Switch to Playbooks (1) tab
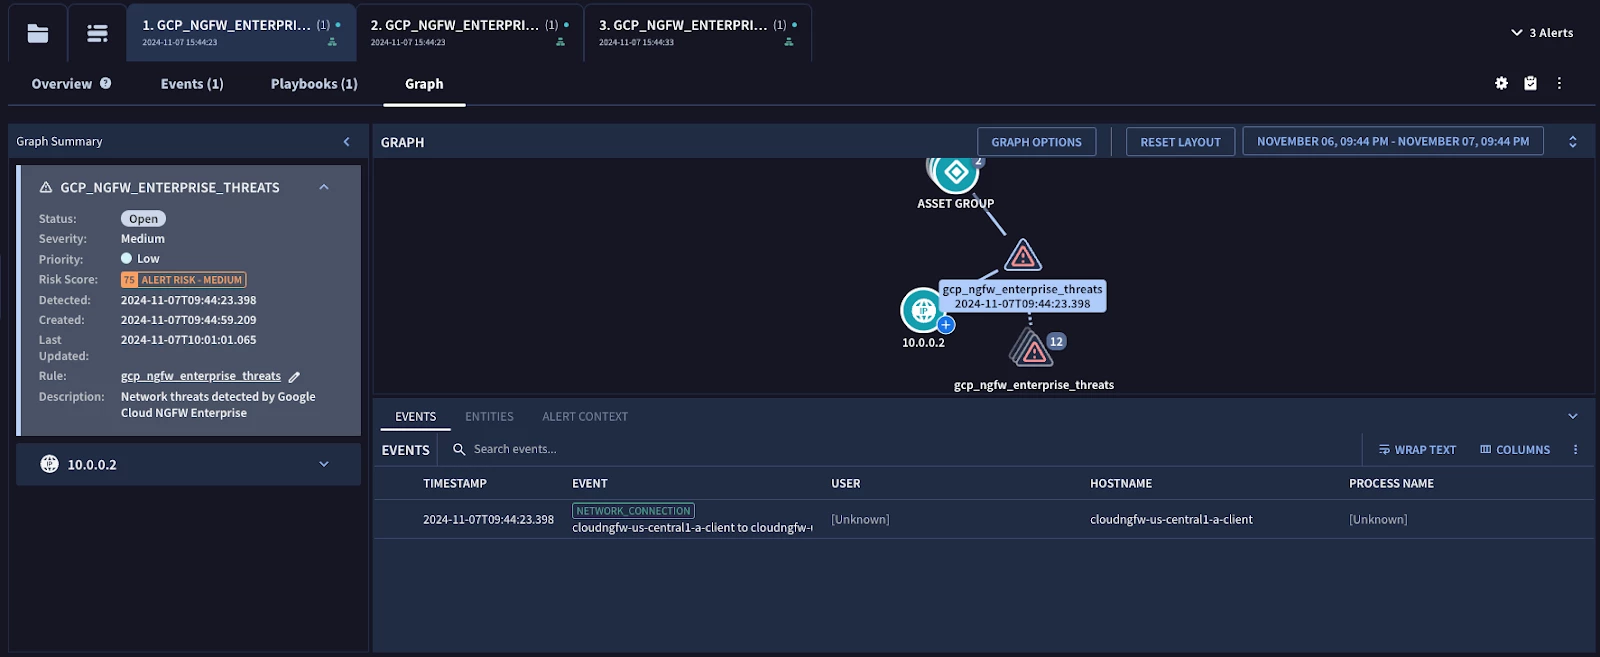The image size is (1600, 657). tap(314, 84)
